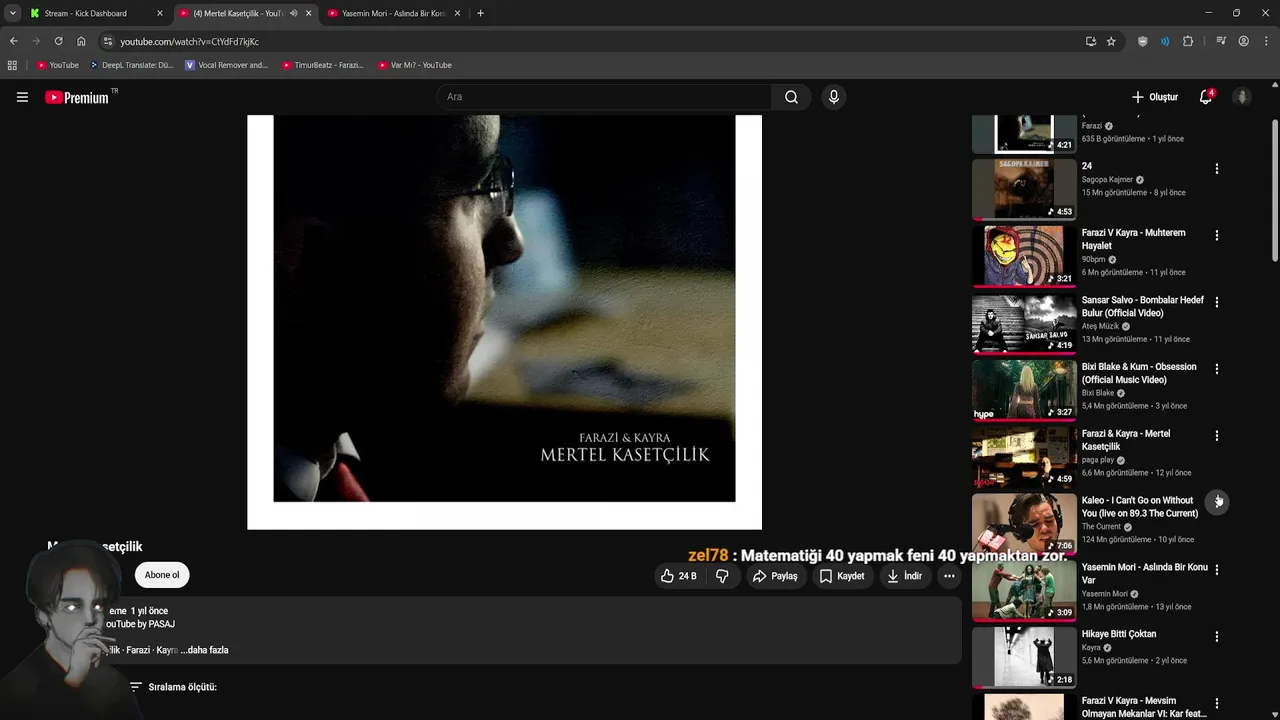This screenshot has width=1280, height=720.
Task: Click the browser address bar URL
Action: coord(189,41)
